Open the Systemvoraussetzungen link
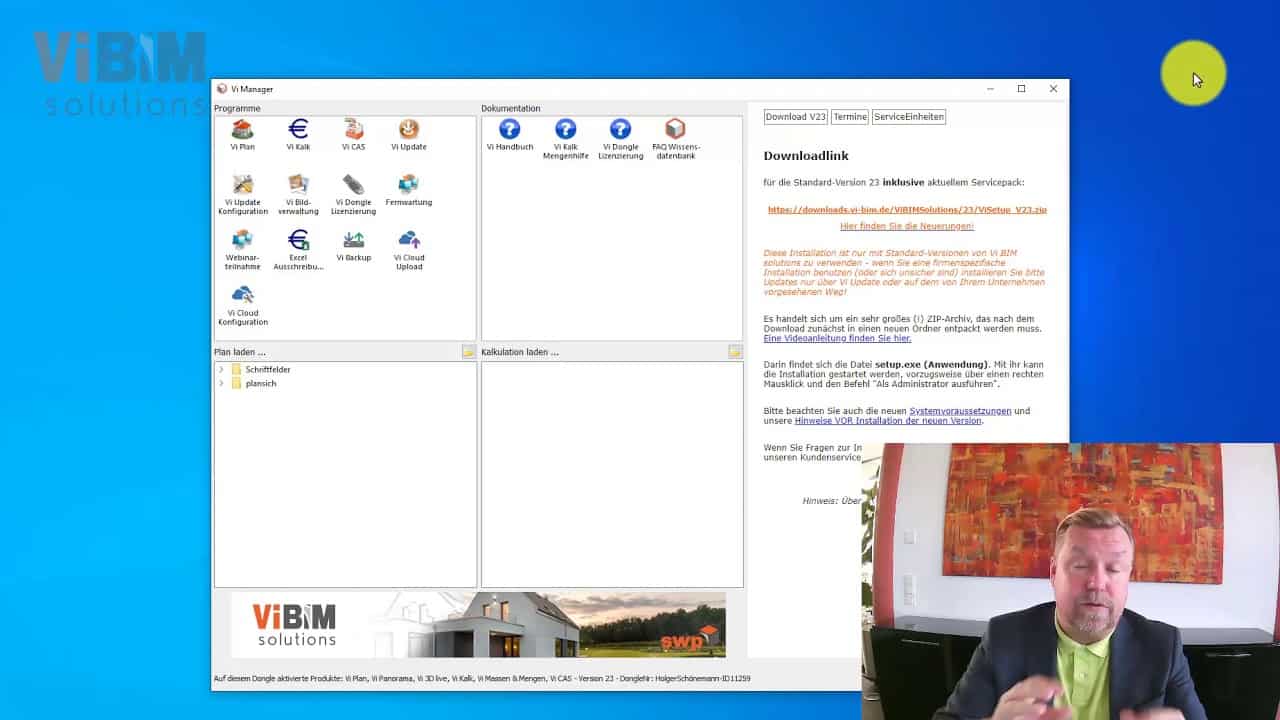 pos(960,411)
